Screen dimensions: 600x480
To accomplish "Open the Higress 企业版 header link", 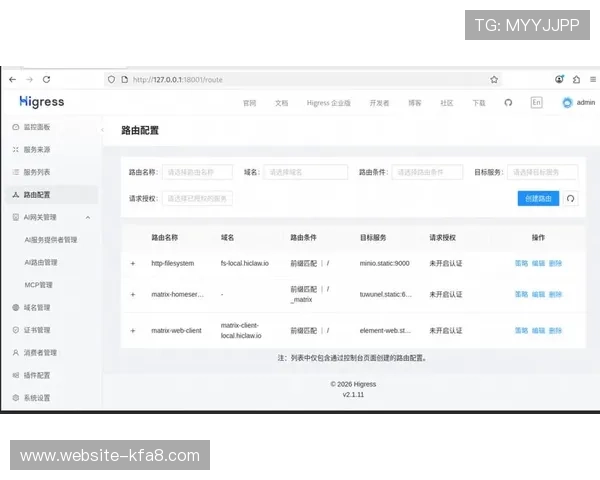I will (x=329, y=103).
